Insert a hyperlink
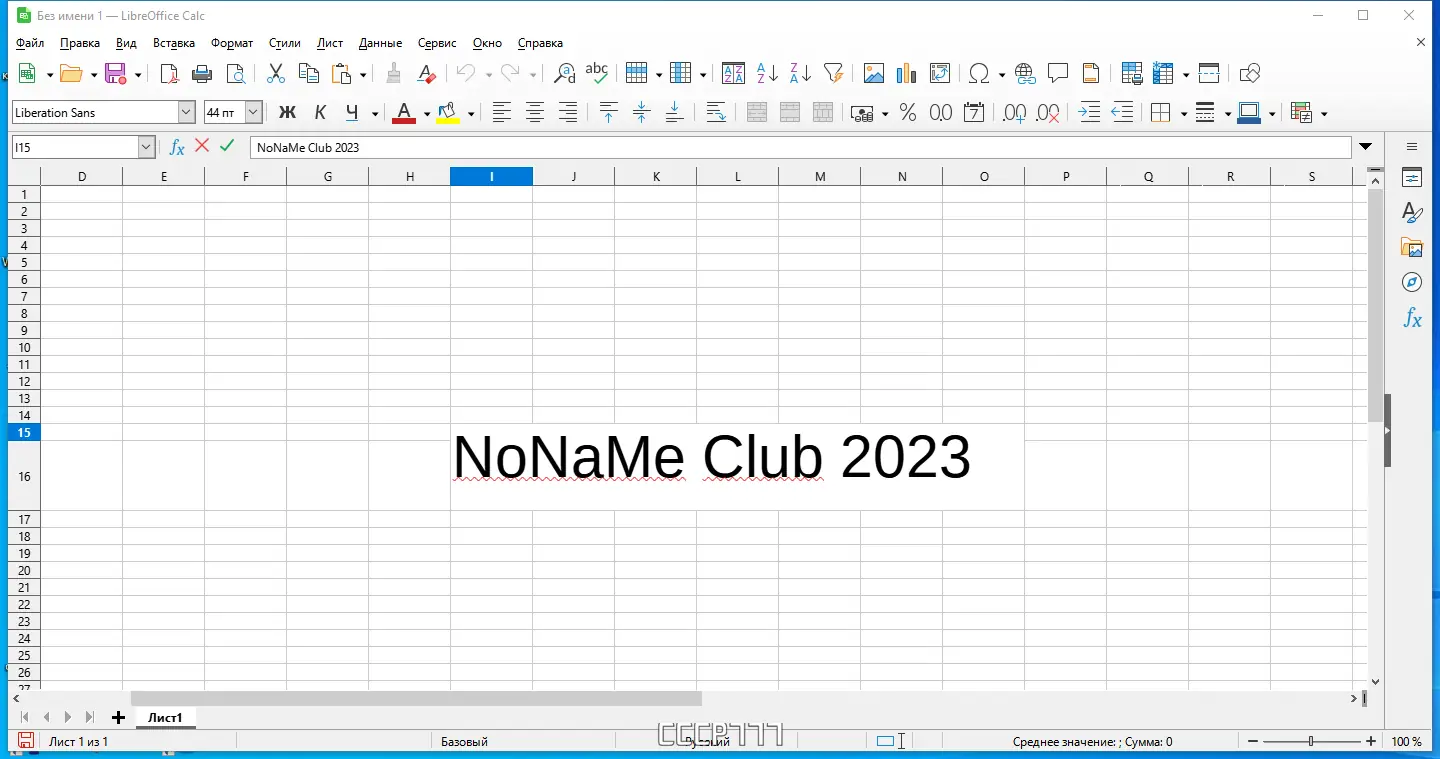 1025,73
